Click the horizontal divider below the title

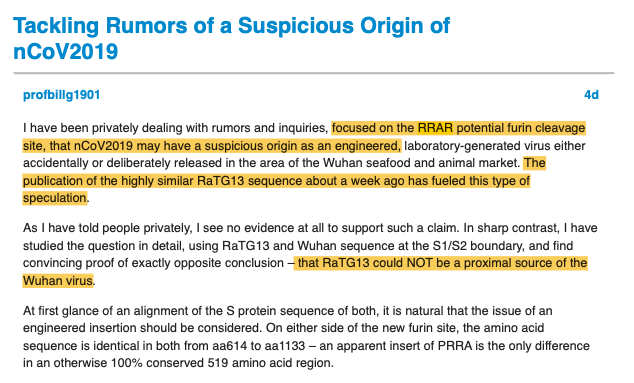click(313, 73)
